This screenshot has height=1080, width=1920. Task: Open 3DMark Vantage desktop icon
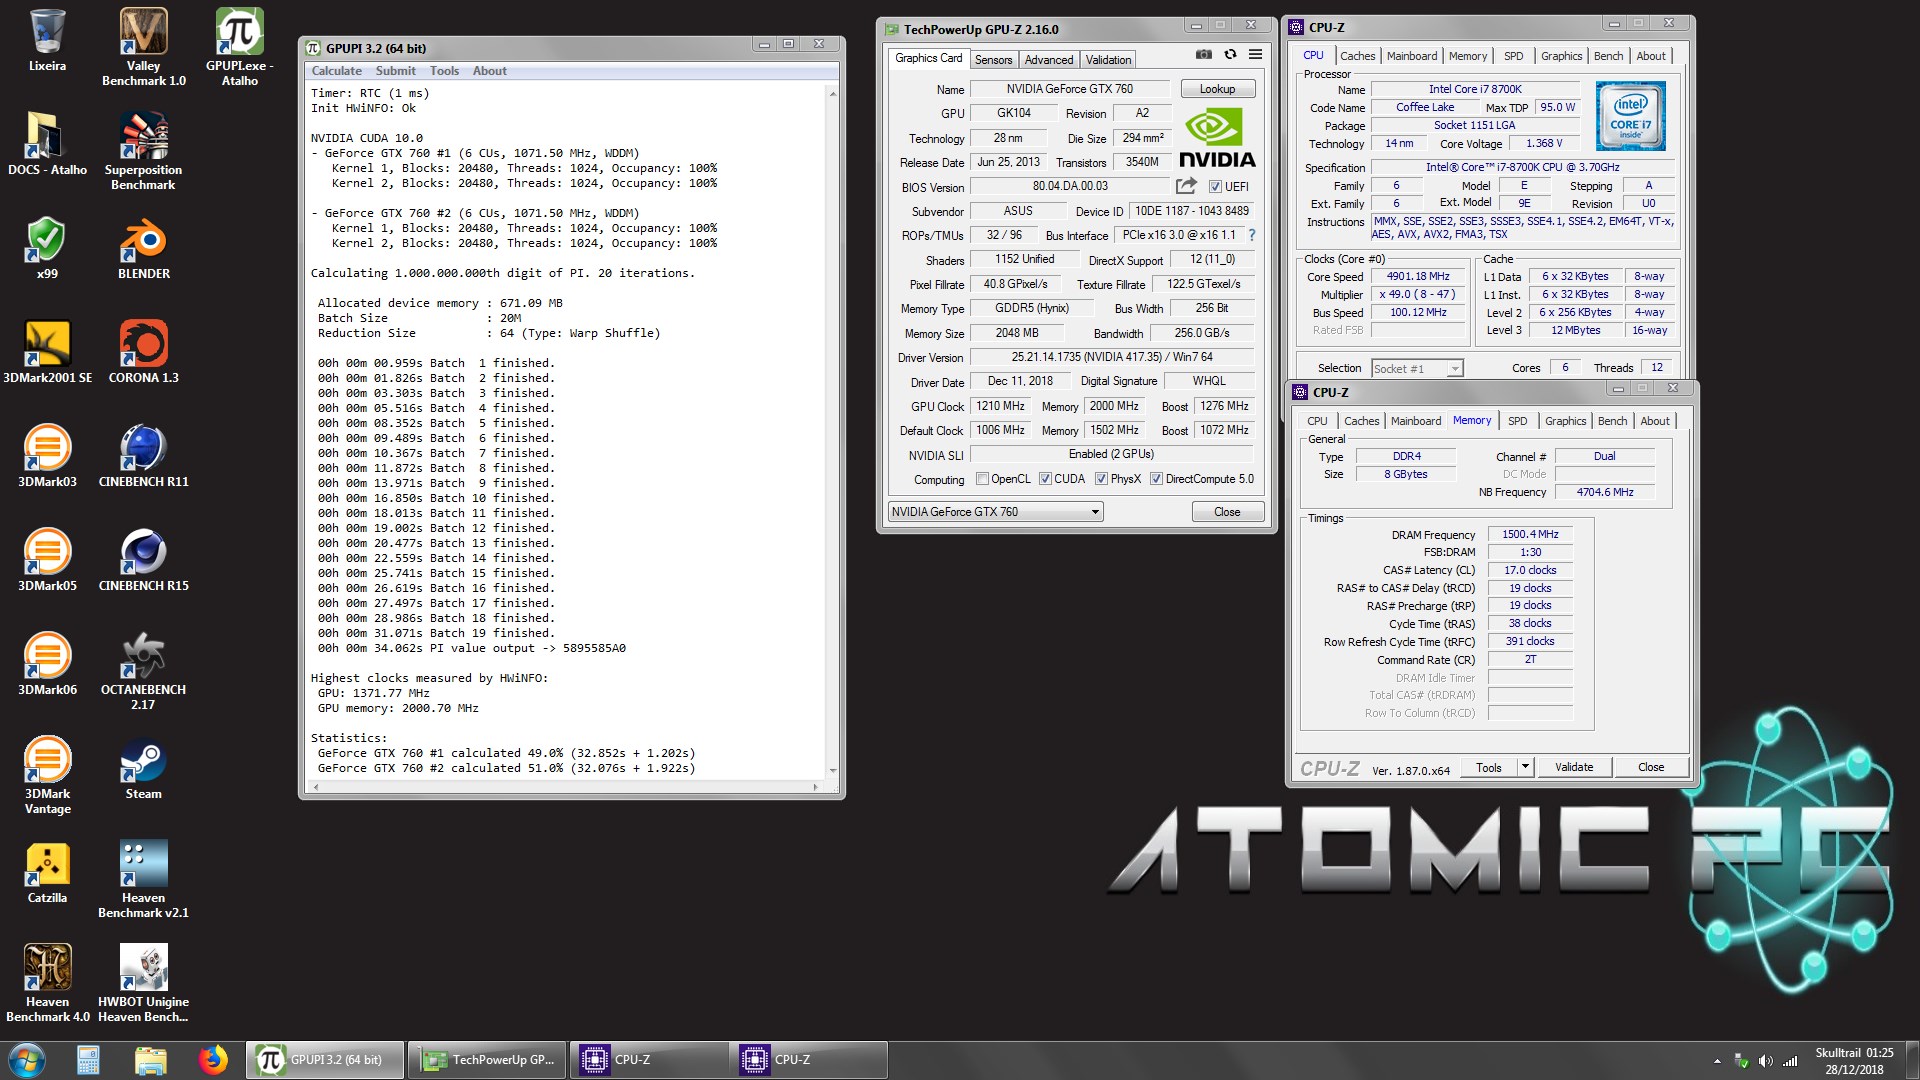tap(47, 774)
